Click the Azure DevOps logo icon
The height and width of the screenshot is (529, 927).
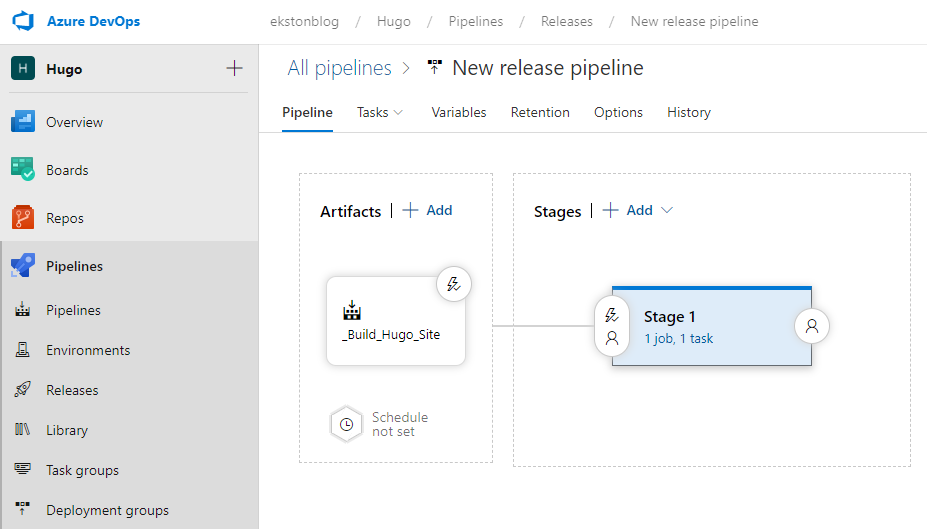23,21
